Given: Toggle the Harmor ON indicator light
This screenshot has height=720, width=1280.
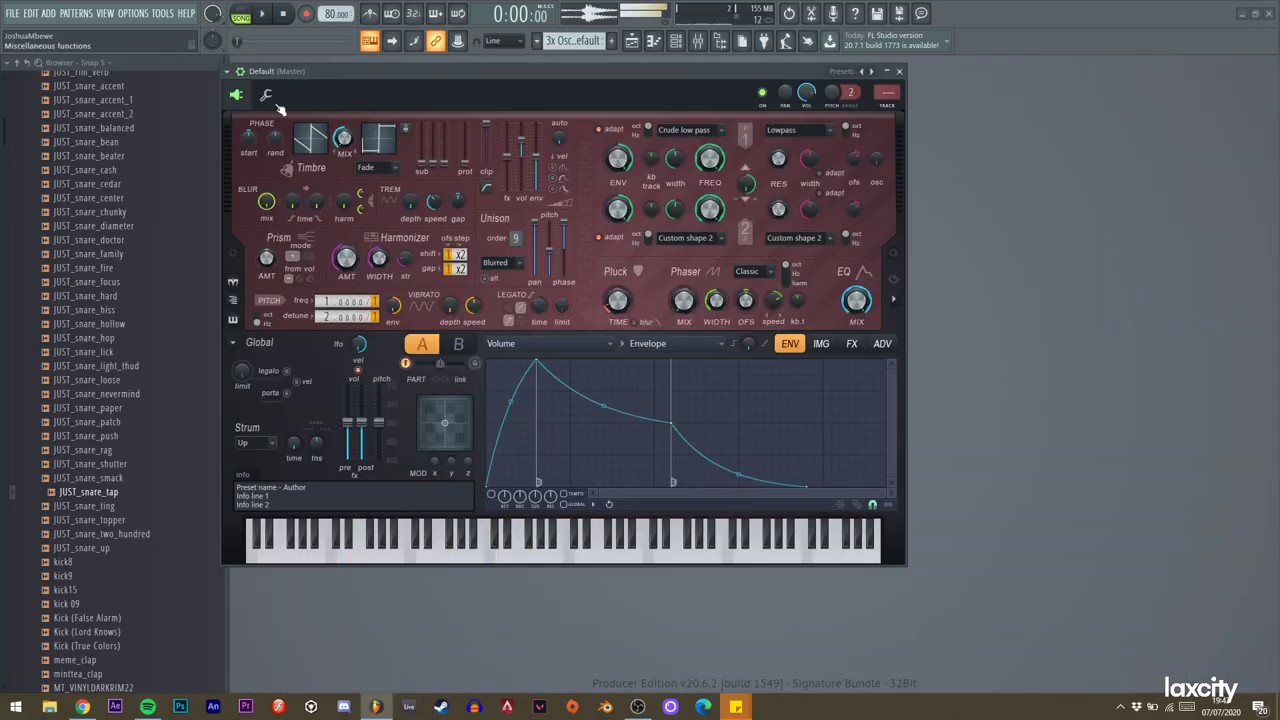Looking at the screenshot, I should tap(762, 93).
